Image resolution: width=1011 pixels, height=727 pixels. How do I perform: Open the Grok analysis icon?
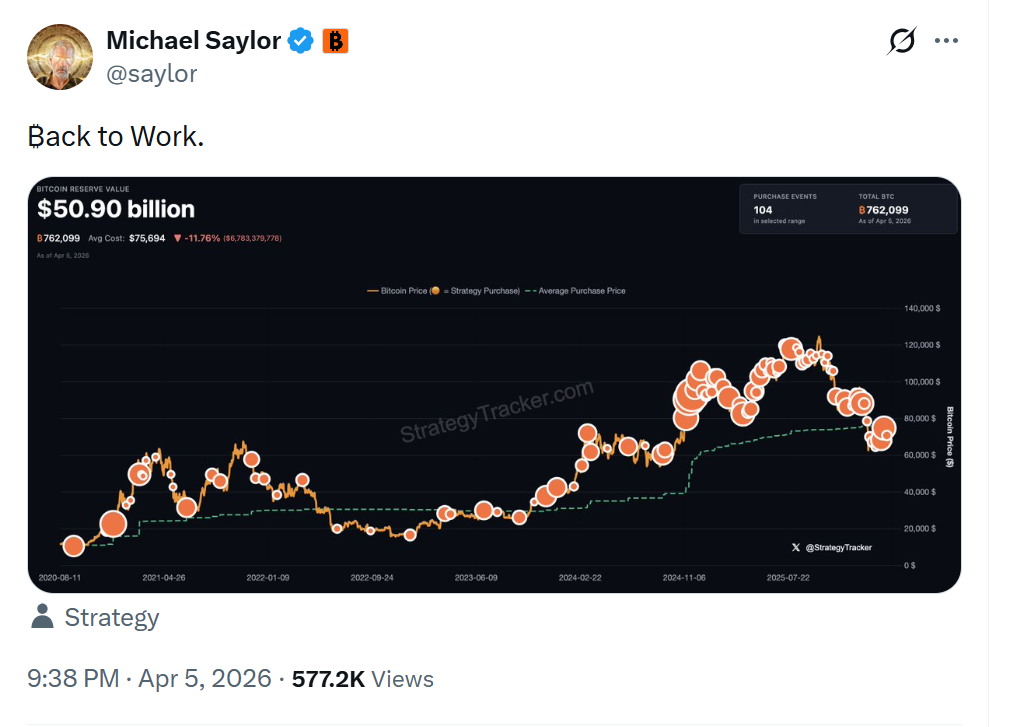tap(900, 41)
